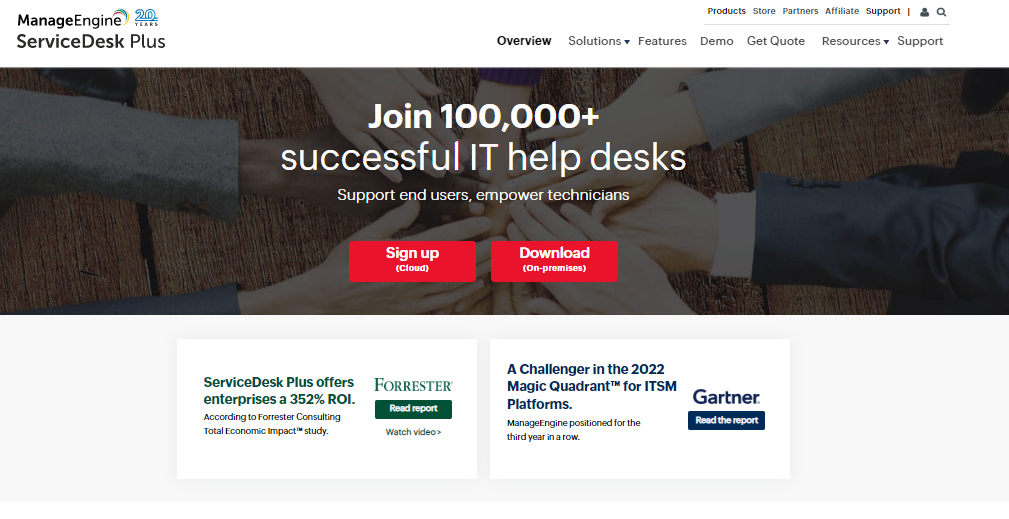1009x519 pixels.
Task: Click the Sign up (Cloud) button
Action: pyautogui.click(x=412, y=261)
